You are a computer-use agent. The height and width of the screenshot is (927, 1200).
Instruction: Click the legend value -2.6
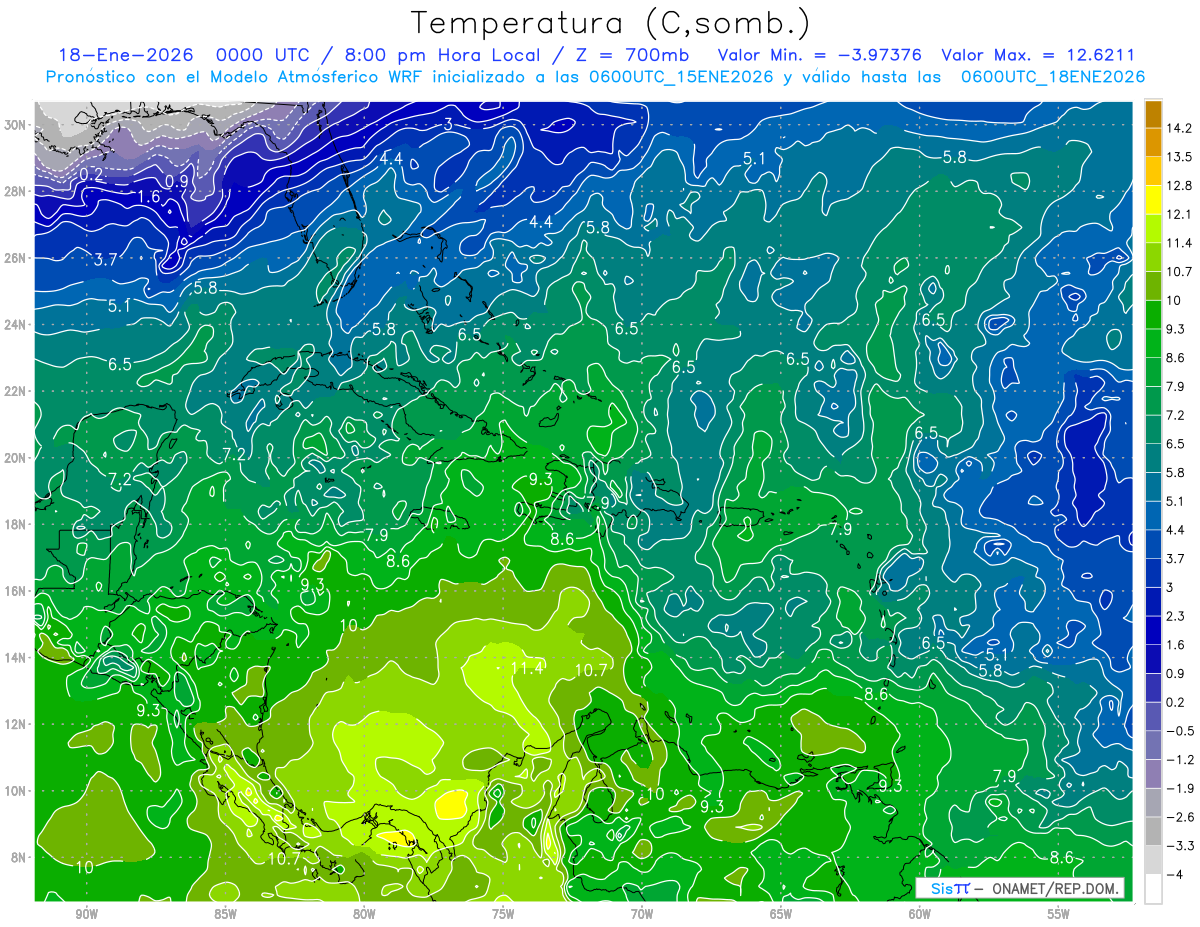coord(1180,817)
